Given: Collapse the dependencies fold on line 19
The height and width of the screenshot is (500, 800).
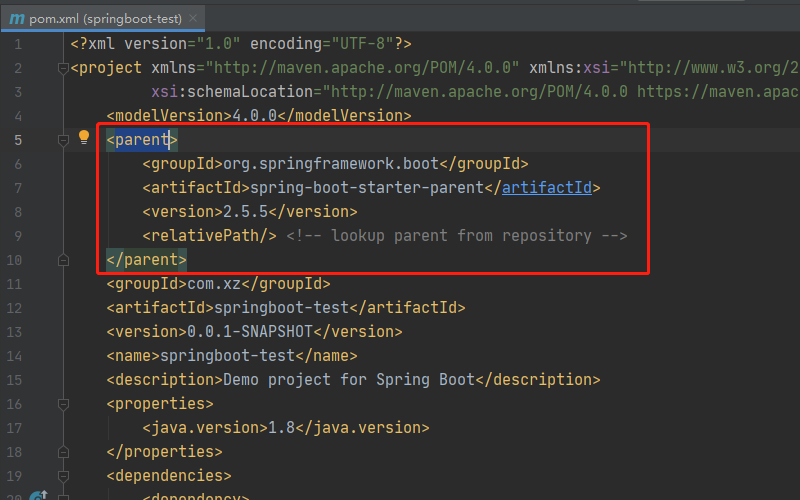Looking at the screenshot, I should (63, 476).
